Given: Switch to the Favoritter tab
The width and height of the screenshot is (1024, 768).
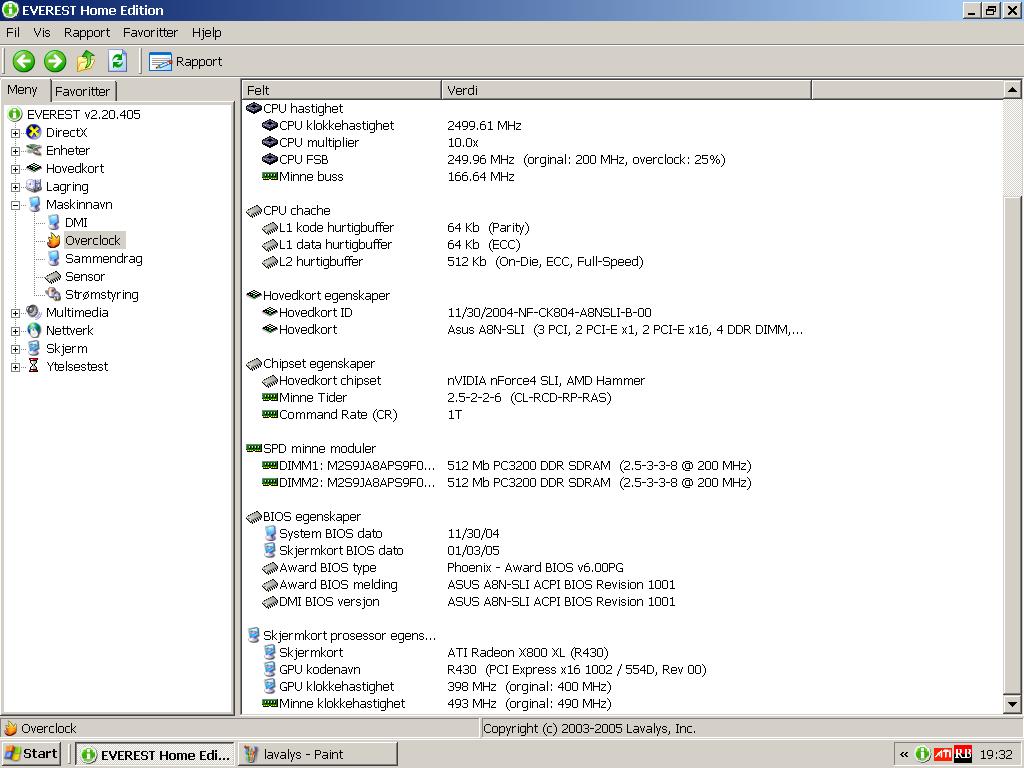Looking at the screenshot, I should [83, 91].
